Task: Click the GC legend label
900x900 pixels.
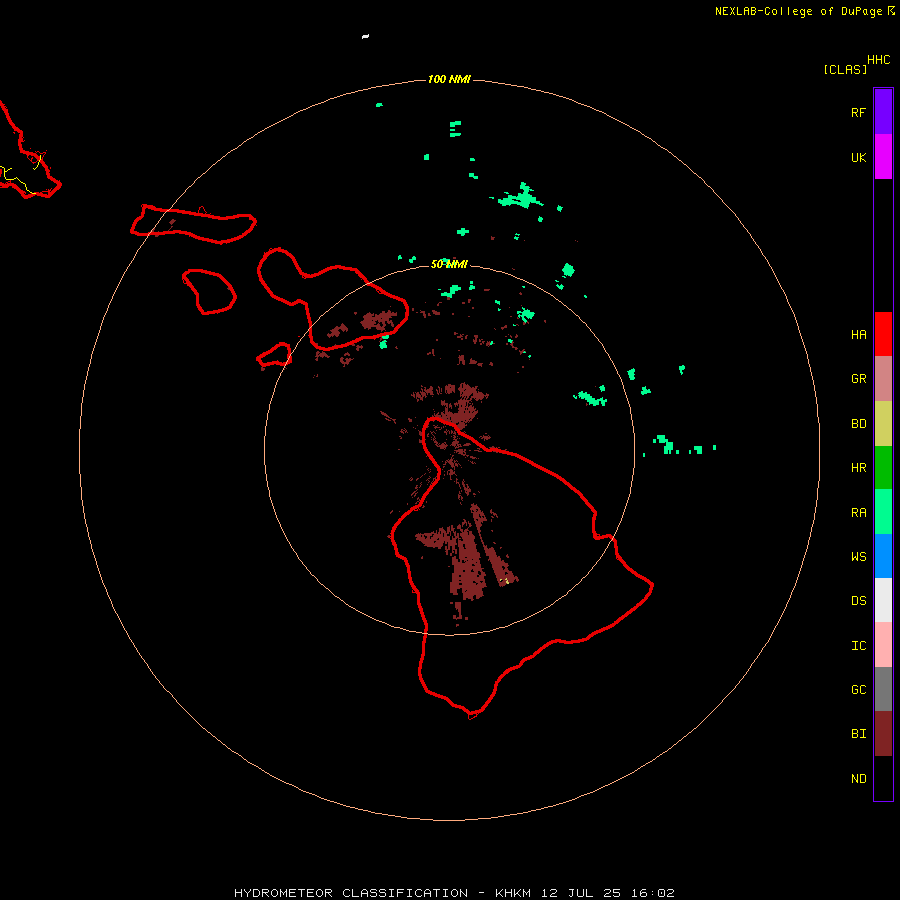Action: [x=858, y=690]
